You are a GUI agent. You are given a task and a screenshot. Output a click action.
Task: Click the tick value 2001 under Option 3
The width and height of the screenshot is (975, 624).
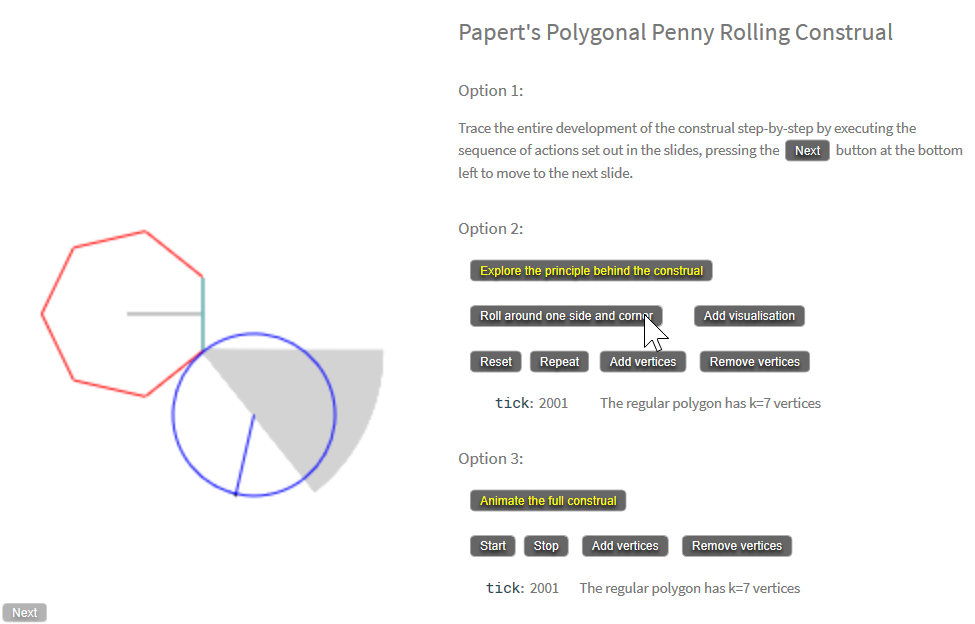pos(544,588)
